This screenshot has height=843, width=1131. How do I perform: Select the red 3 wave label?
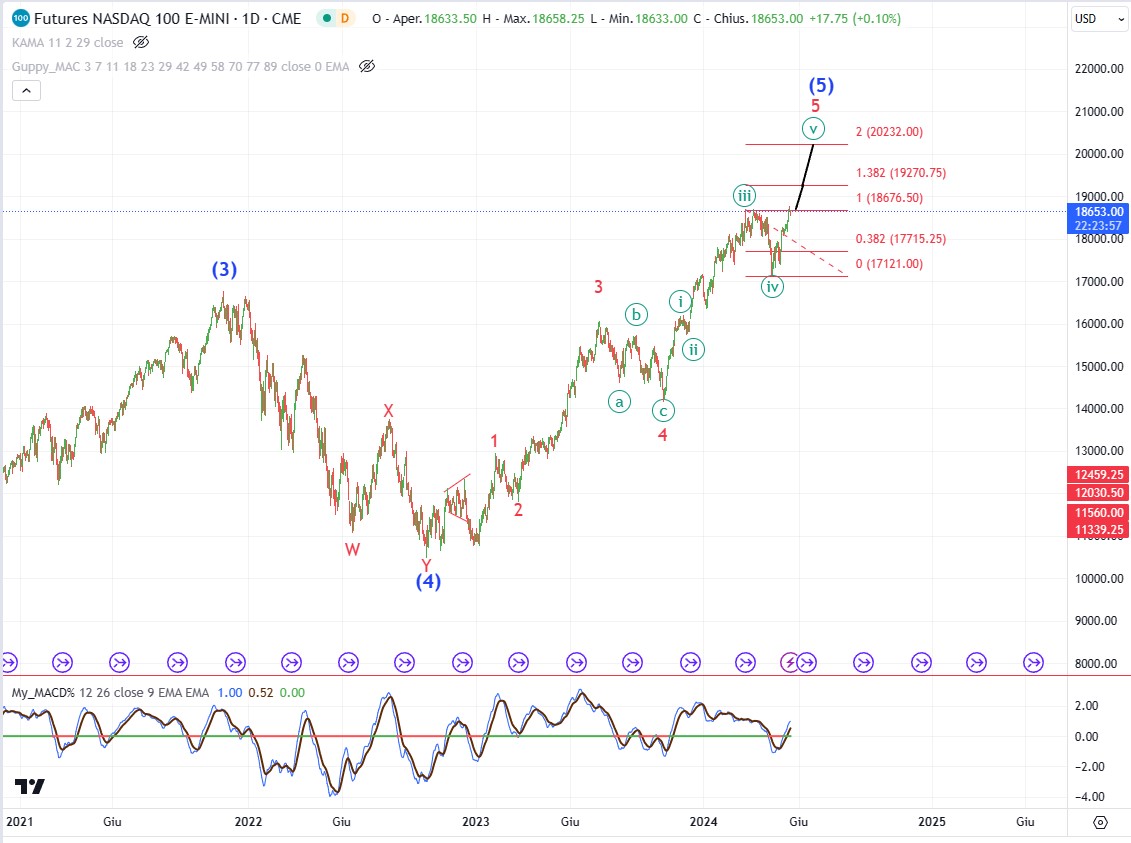click(598, 287)
